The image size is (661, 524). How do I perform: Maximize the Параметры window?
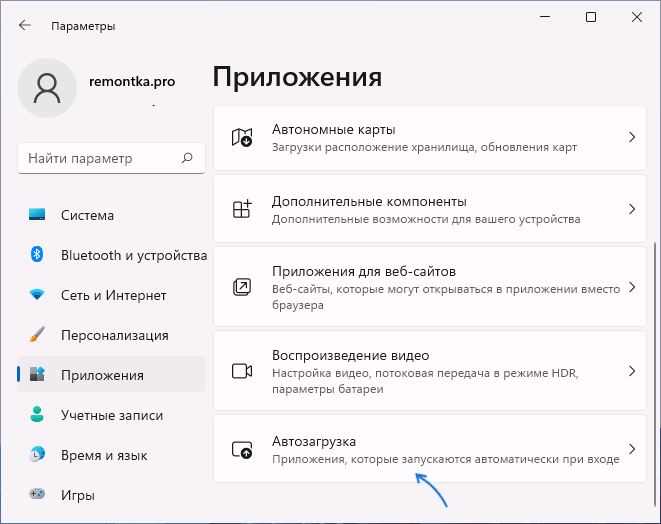pyautogui.click(x=591, y=17)
